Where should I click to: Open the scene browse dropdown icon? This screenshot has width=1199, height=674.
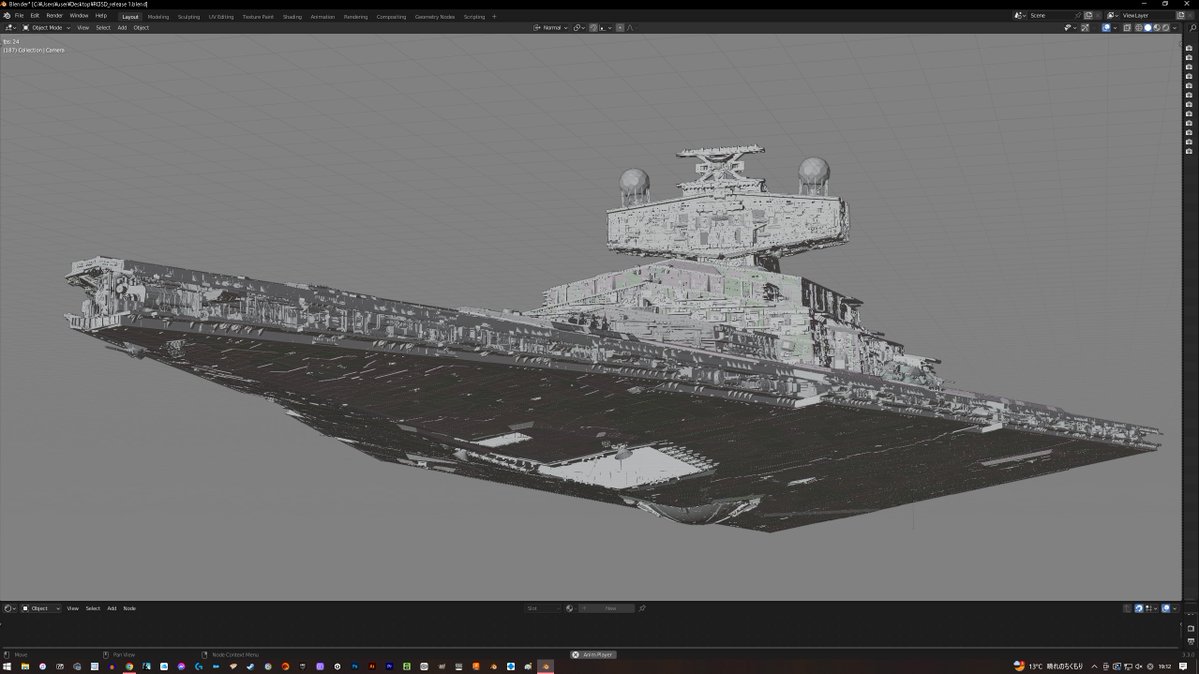coord(1019,15)
